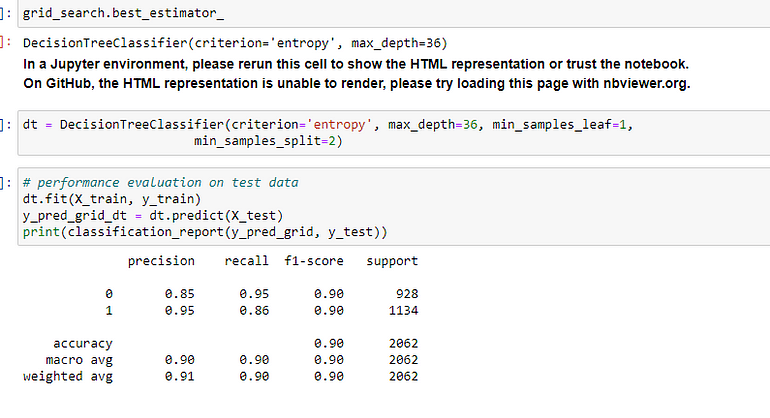This screenshot has height=418, width=770.
Task: Click the 'On GitHub' nbviewer.org message
Action: click(x=357, y=84)
